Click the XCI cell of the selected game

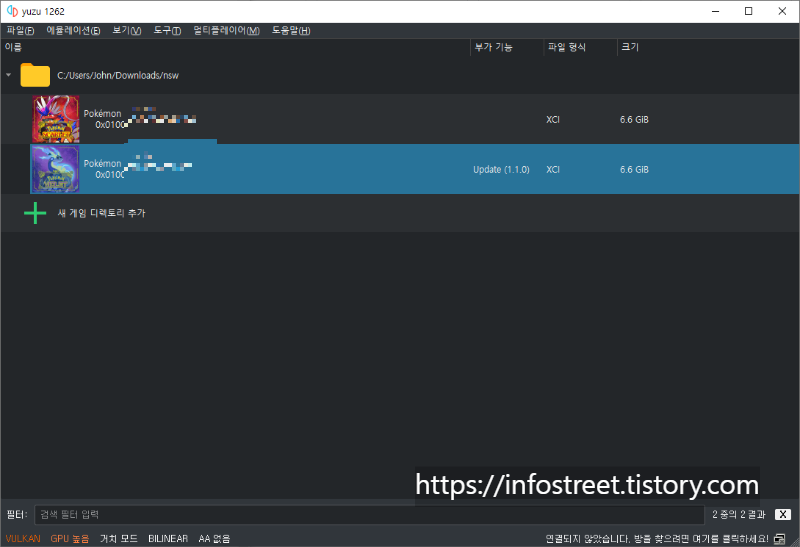tap(553, 169)
